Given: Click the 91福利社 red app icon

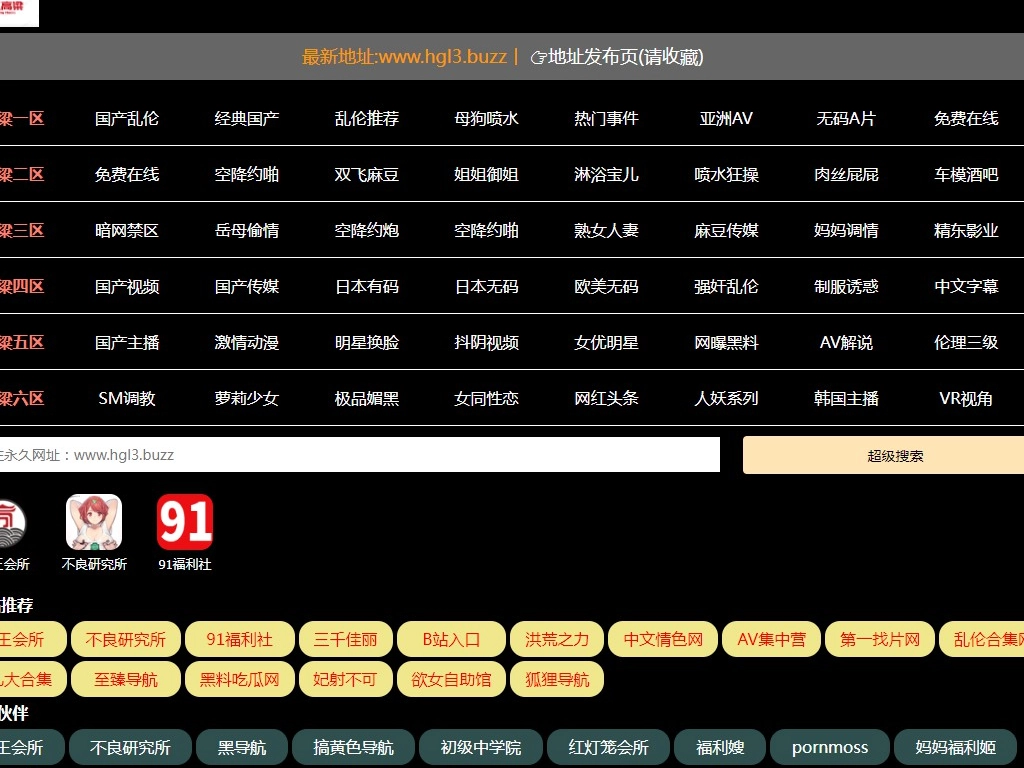Looking at the screenshot, I should [x=185, y=521].
